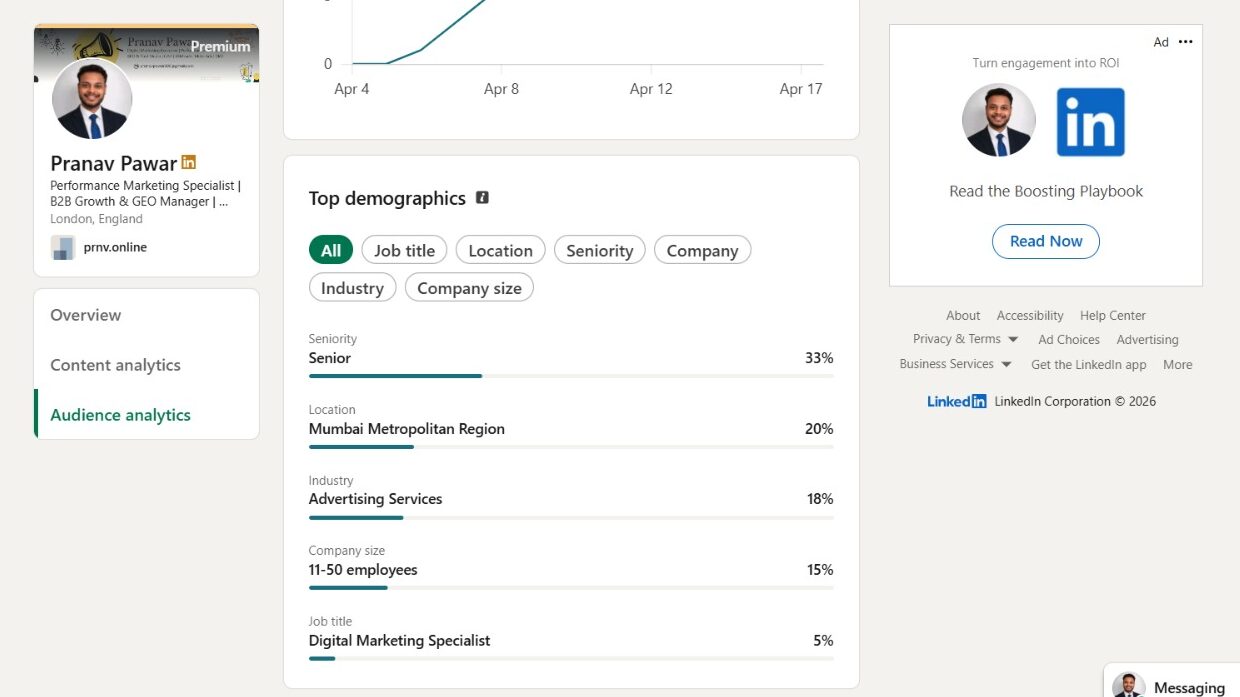Open the prnv.online company logo
The image size is (1240, 697).
point(63,247)
